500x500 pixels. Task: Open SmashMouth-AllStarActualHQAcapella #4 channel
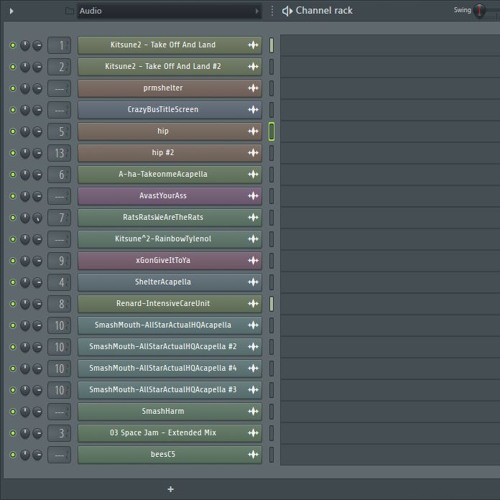pyautogui.click(x=169, y=368)
